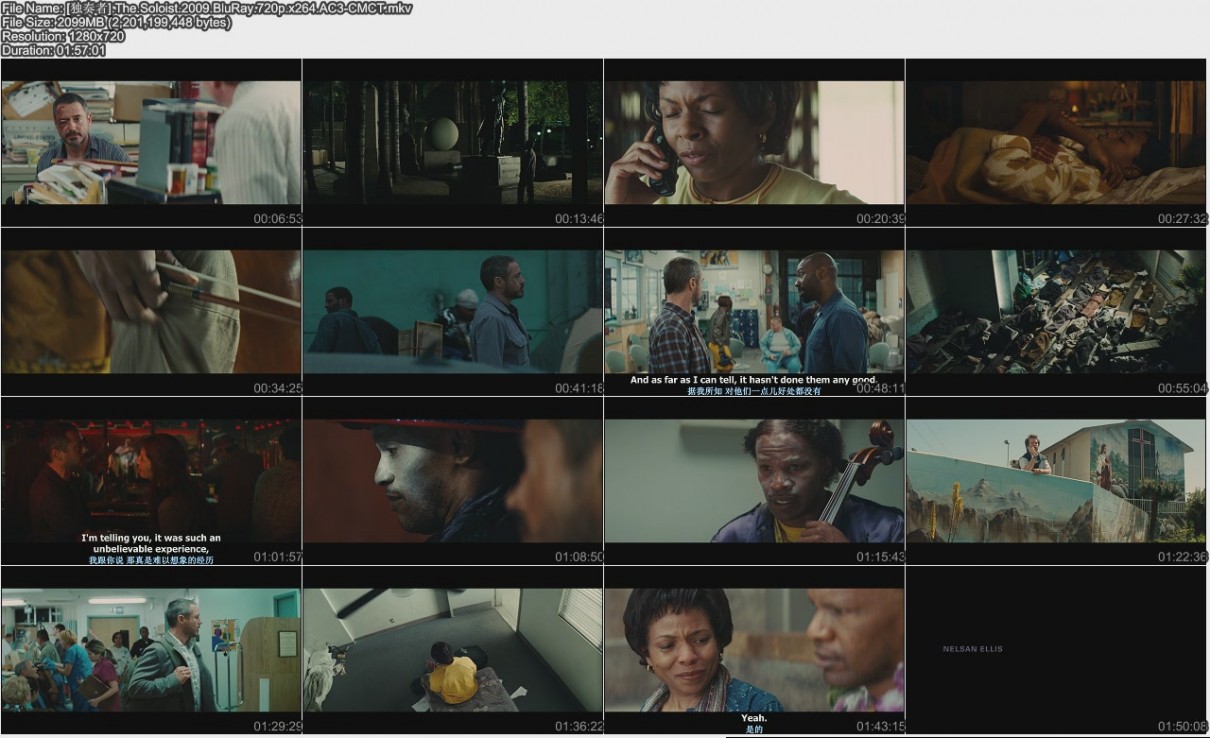1210x738 pixels.
Task: Click the Resolution 1280x720 line
Action: tap(63, 36)
